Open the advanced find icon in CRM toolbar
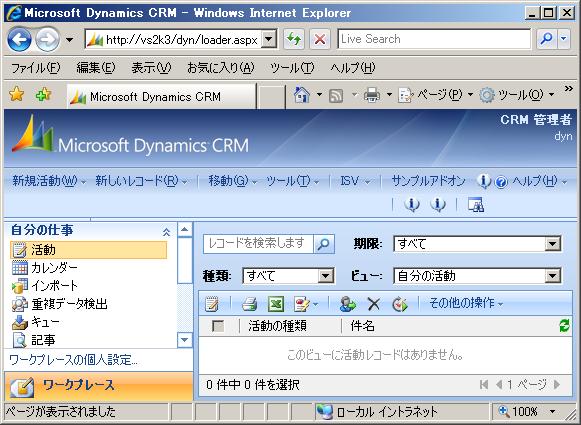Screen dimensions: 581x425 [x=476, y=204]
